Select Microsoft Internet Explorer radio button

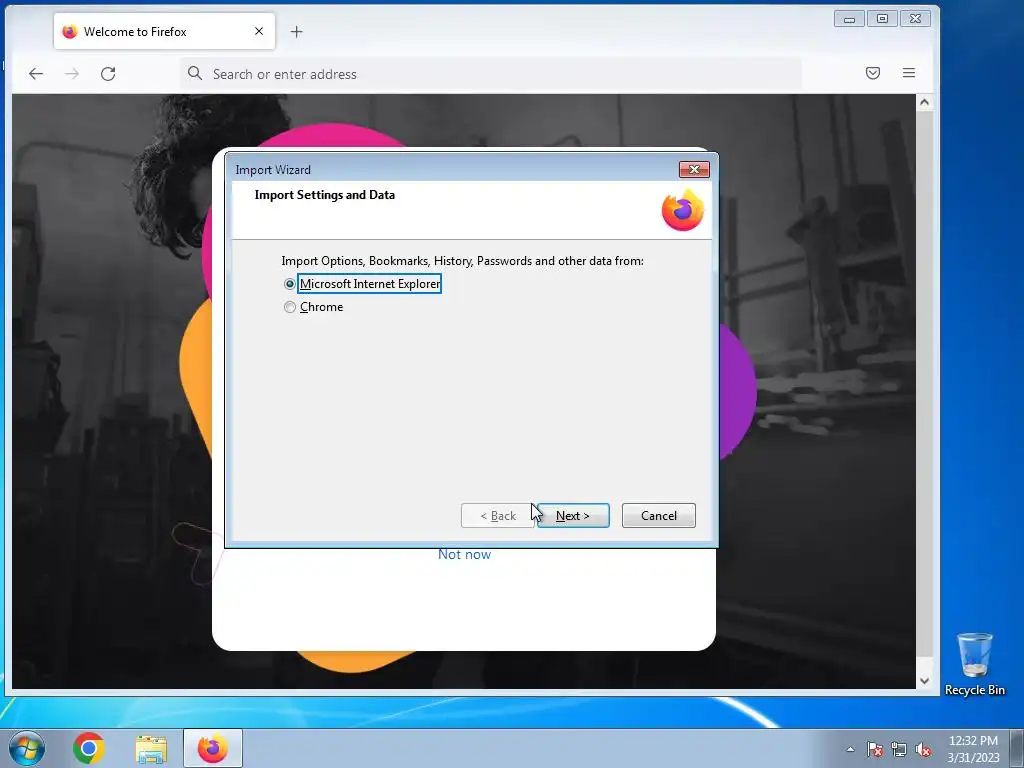289,284
